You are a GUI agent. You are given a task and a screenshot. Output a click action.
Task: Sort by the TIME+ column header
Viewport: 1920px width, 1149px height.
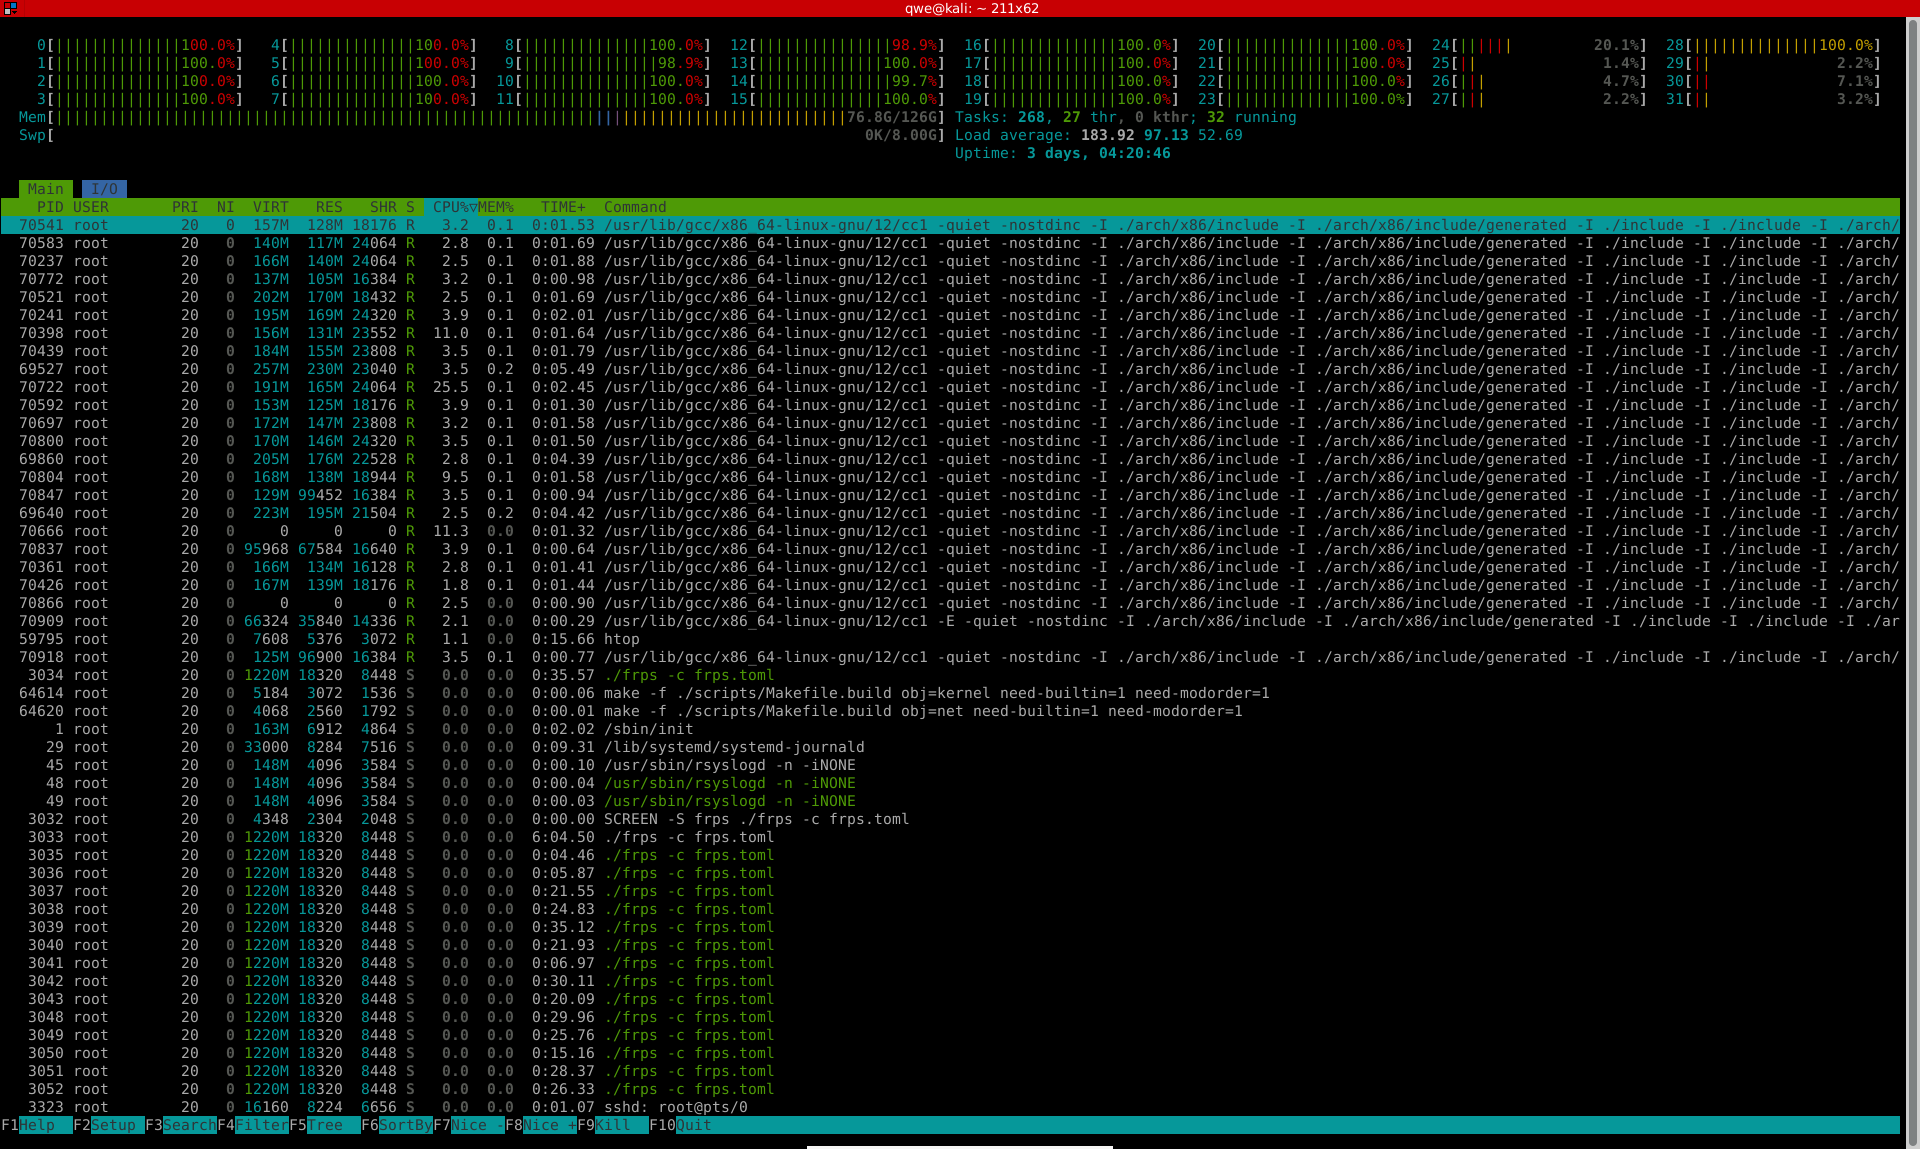pos(563,207)
